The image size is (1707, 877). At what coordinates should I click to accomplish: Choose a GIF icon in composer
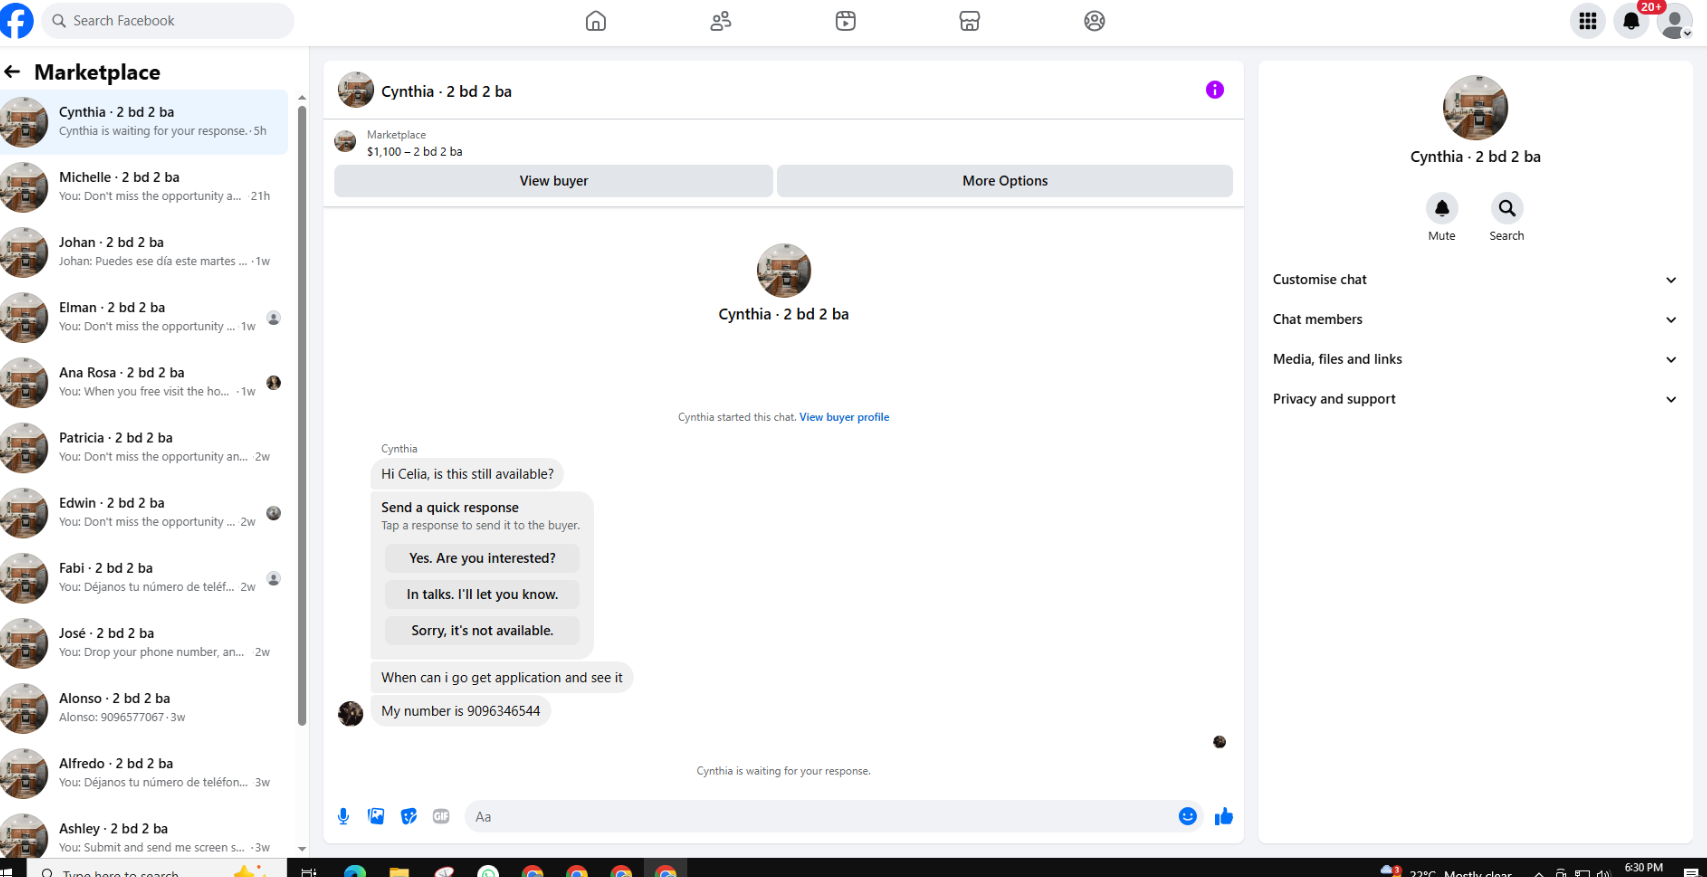click(x=441, y=816)
